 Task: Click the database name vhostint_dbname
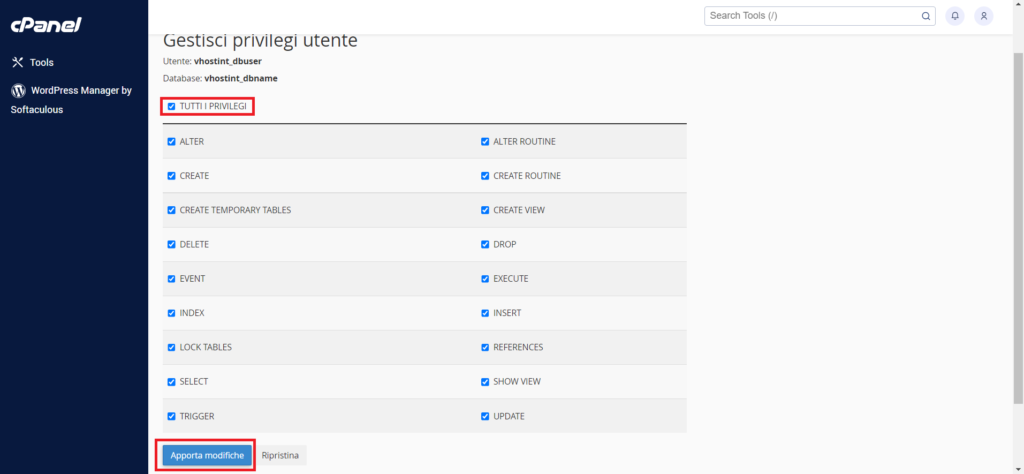(241, 78)
